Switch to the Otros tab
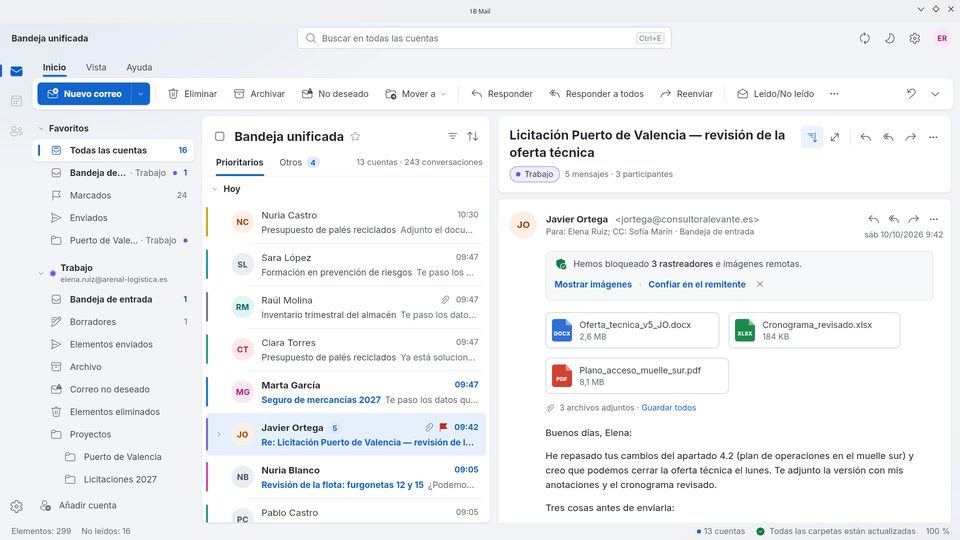The height and width of the screenshot is (540, 960). (x=298, y=163)
